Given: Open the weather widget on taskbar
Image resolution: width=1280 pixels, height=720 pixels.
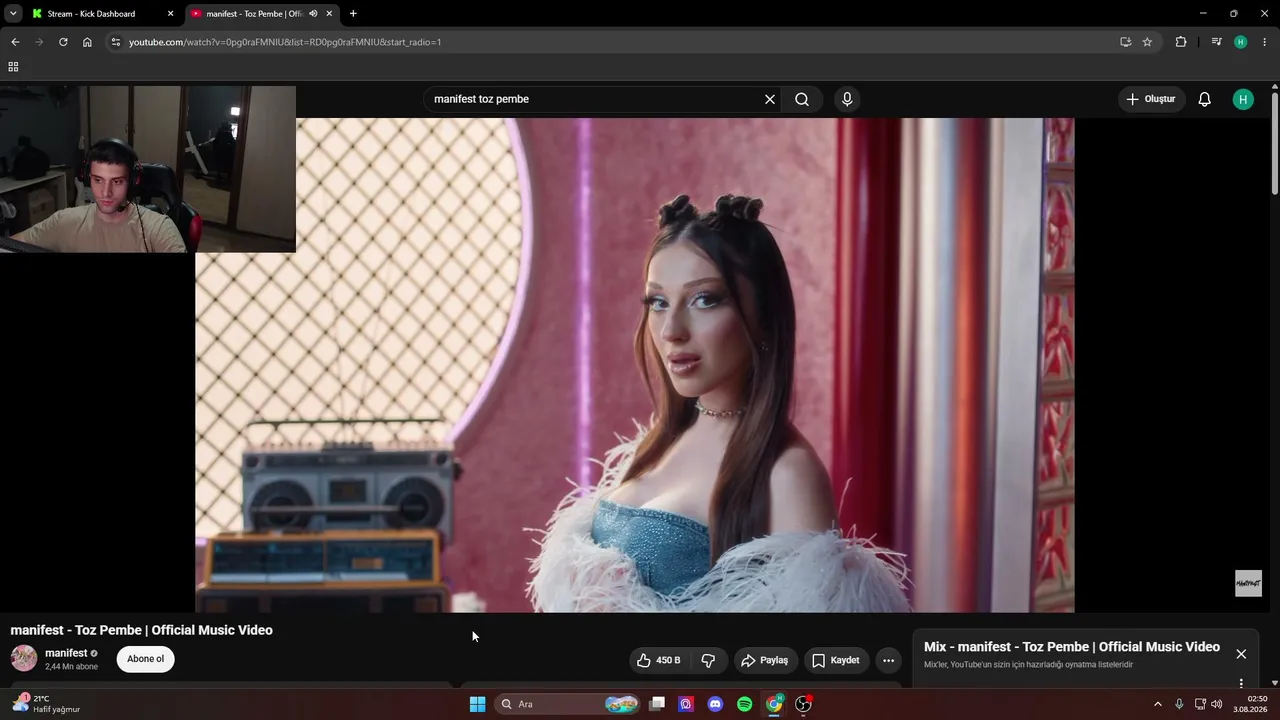Looking at the screenshot, I should coord(45,704).
